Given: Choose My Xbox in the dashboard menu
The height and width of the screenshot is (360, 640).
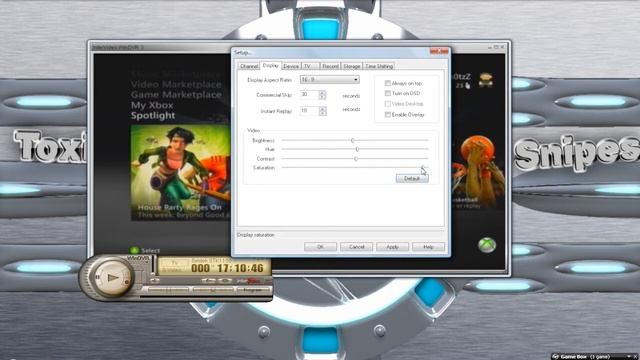Looking at the screenshot, I should coord(152,105).
